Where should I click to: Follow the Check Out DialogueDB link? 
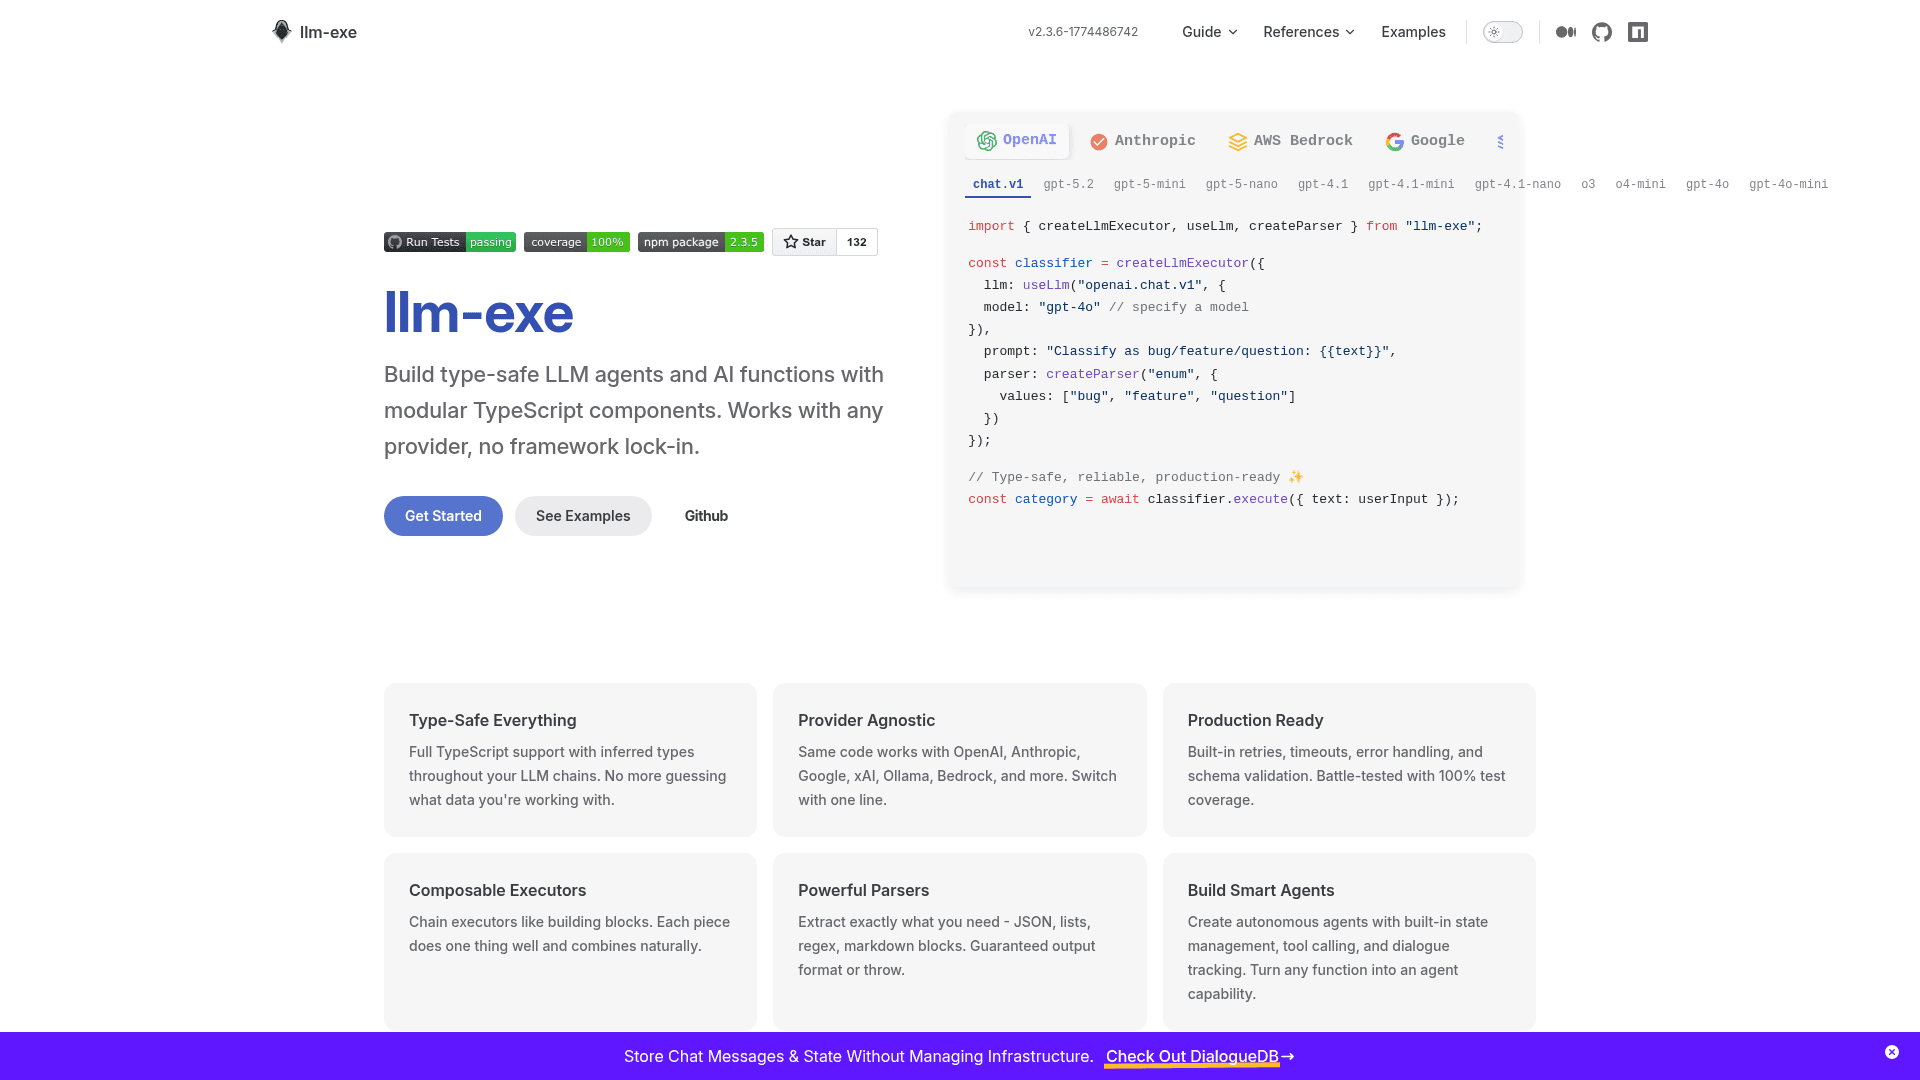click(x=1192, y=1056)
